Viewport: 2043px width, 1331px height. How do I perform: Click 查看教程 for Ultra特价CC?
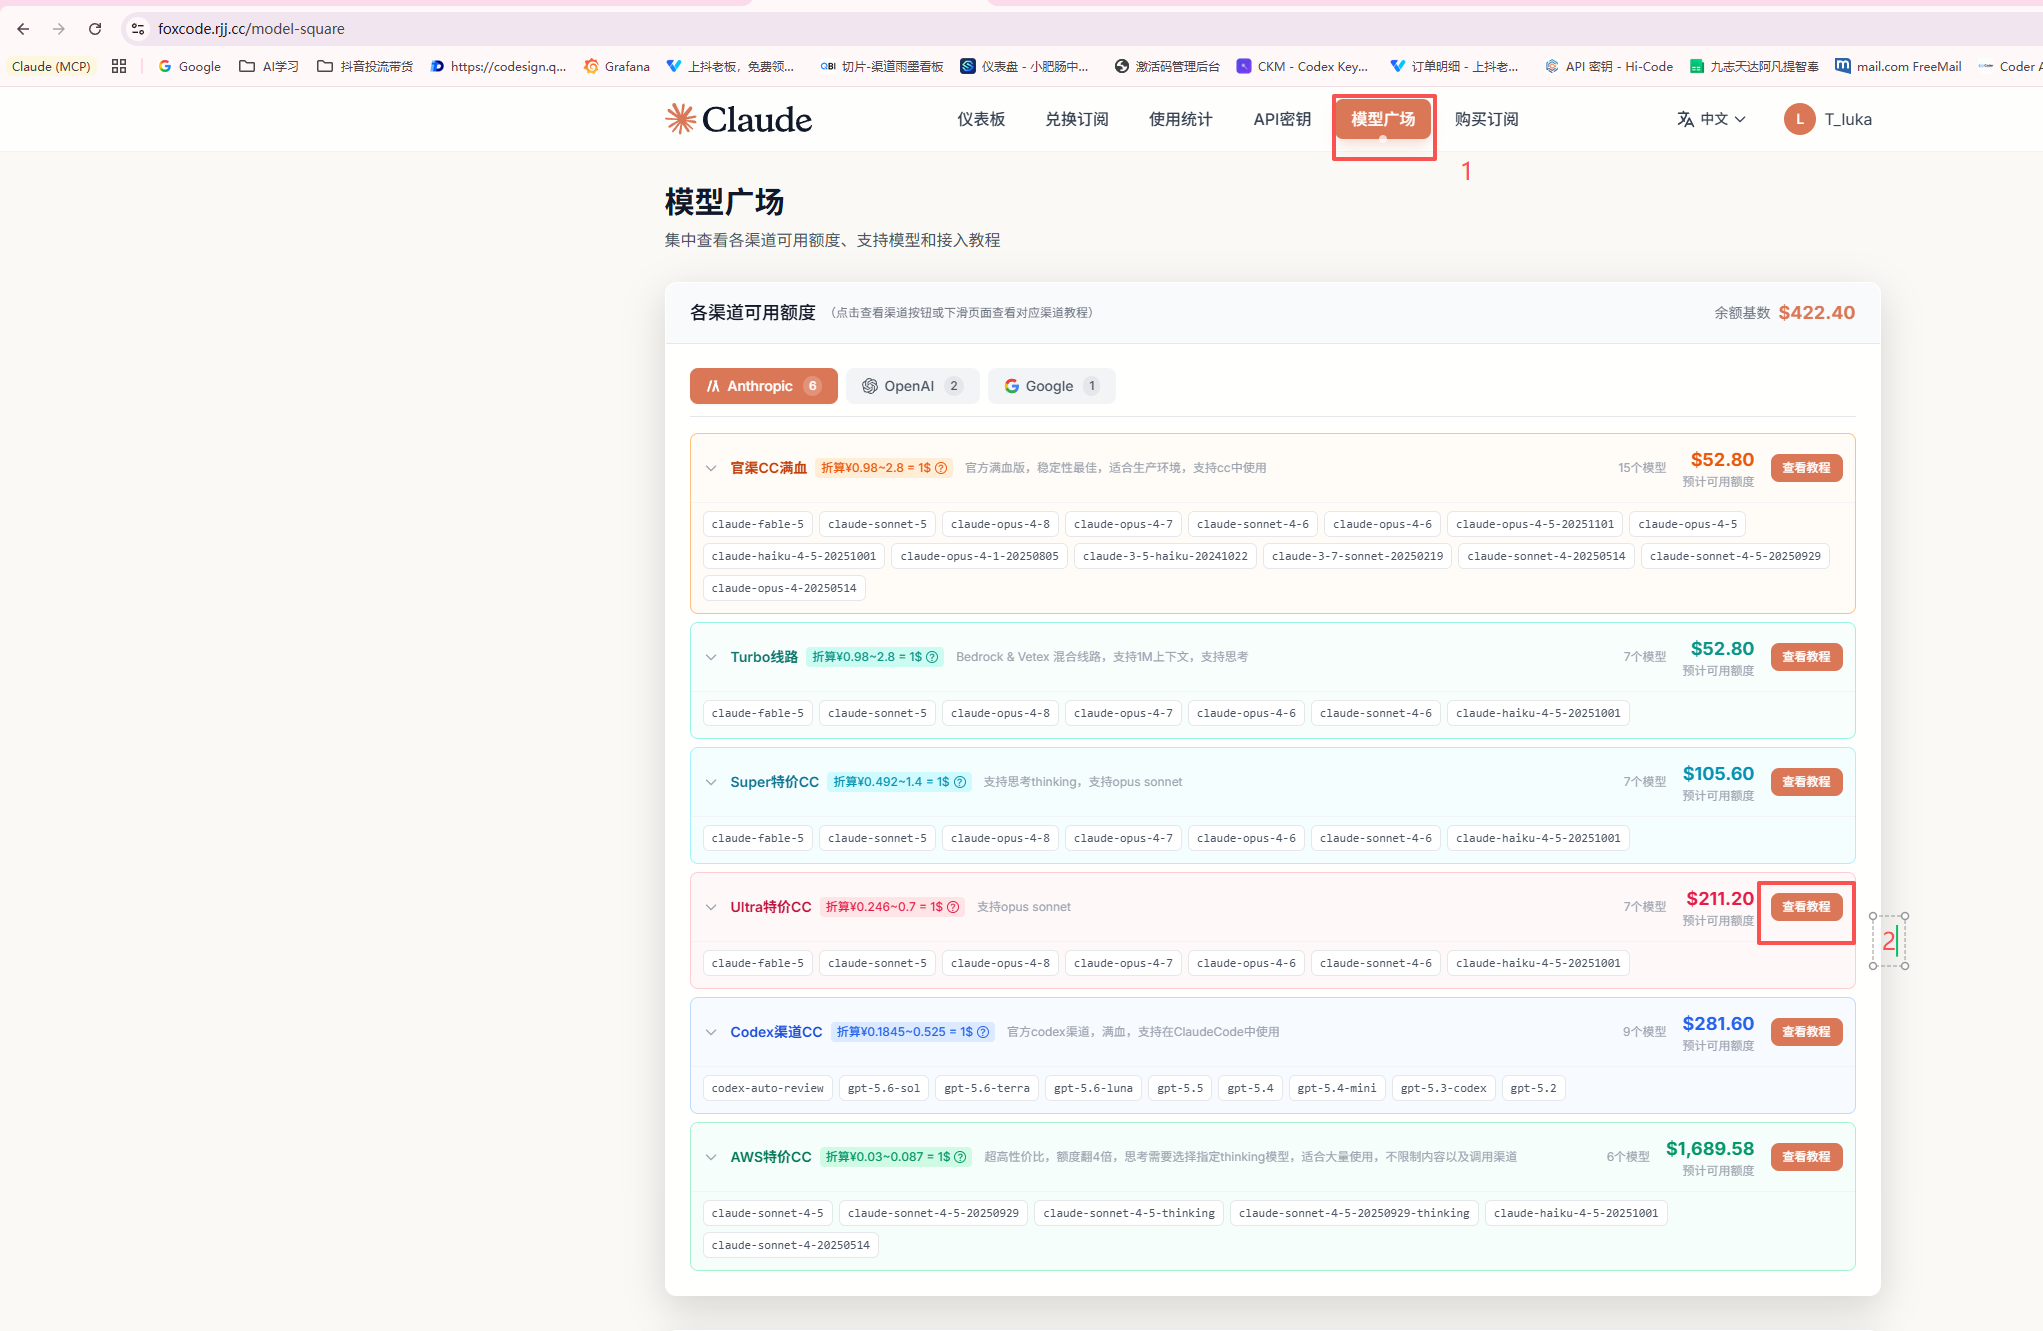click(x=1806, y=907)
